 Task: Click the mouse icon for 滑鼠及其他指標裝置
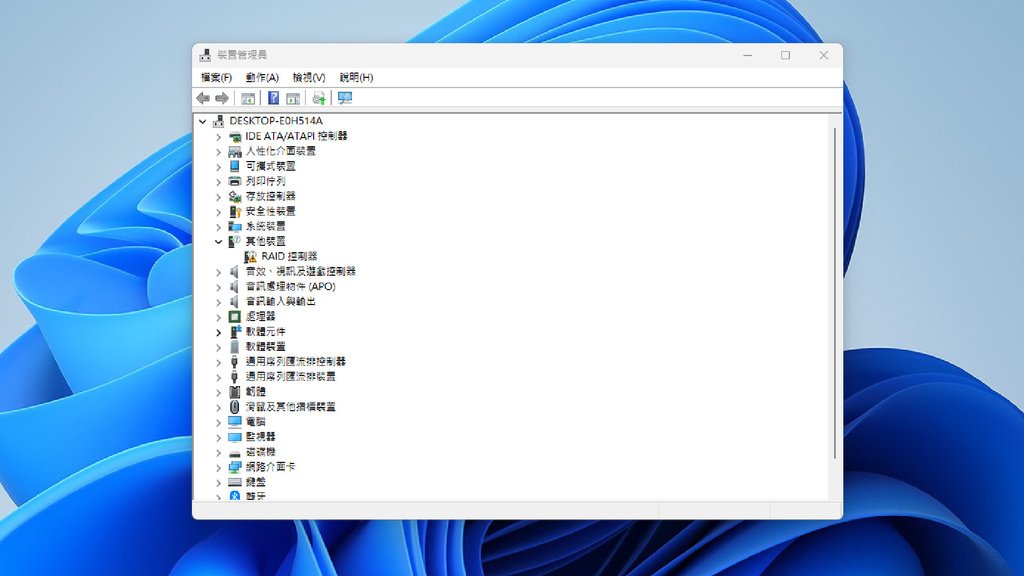234,406
